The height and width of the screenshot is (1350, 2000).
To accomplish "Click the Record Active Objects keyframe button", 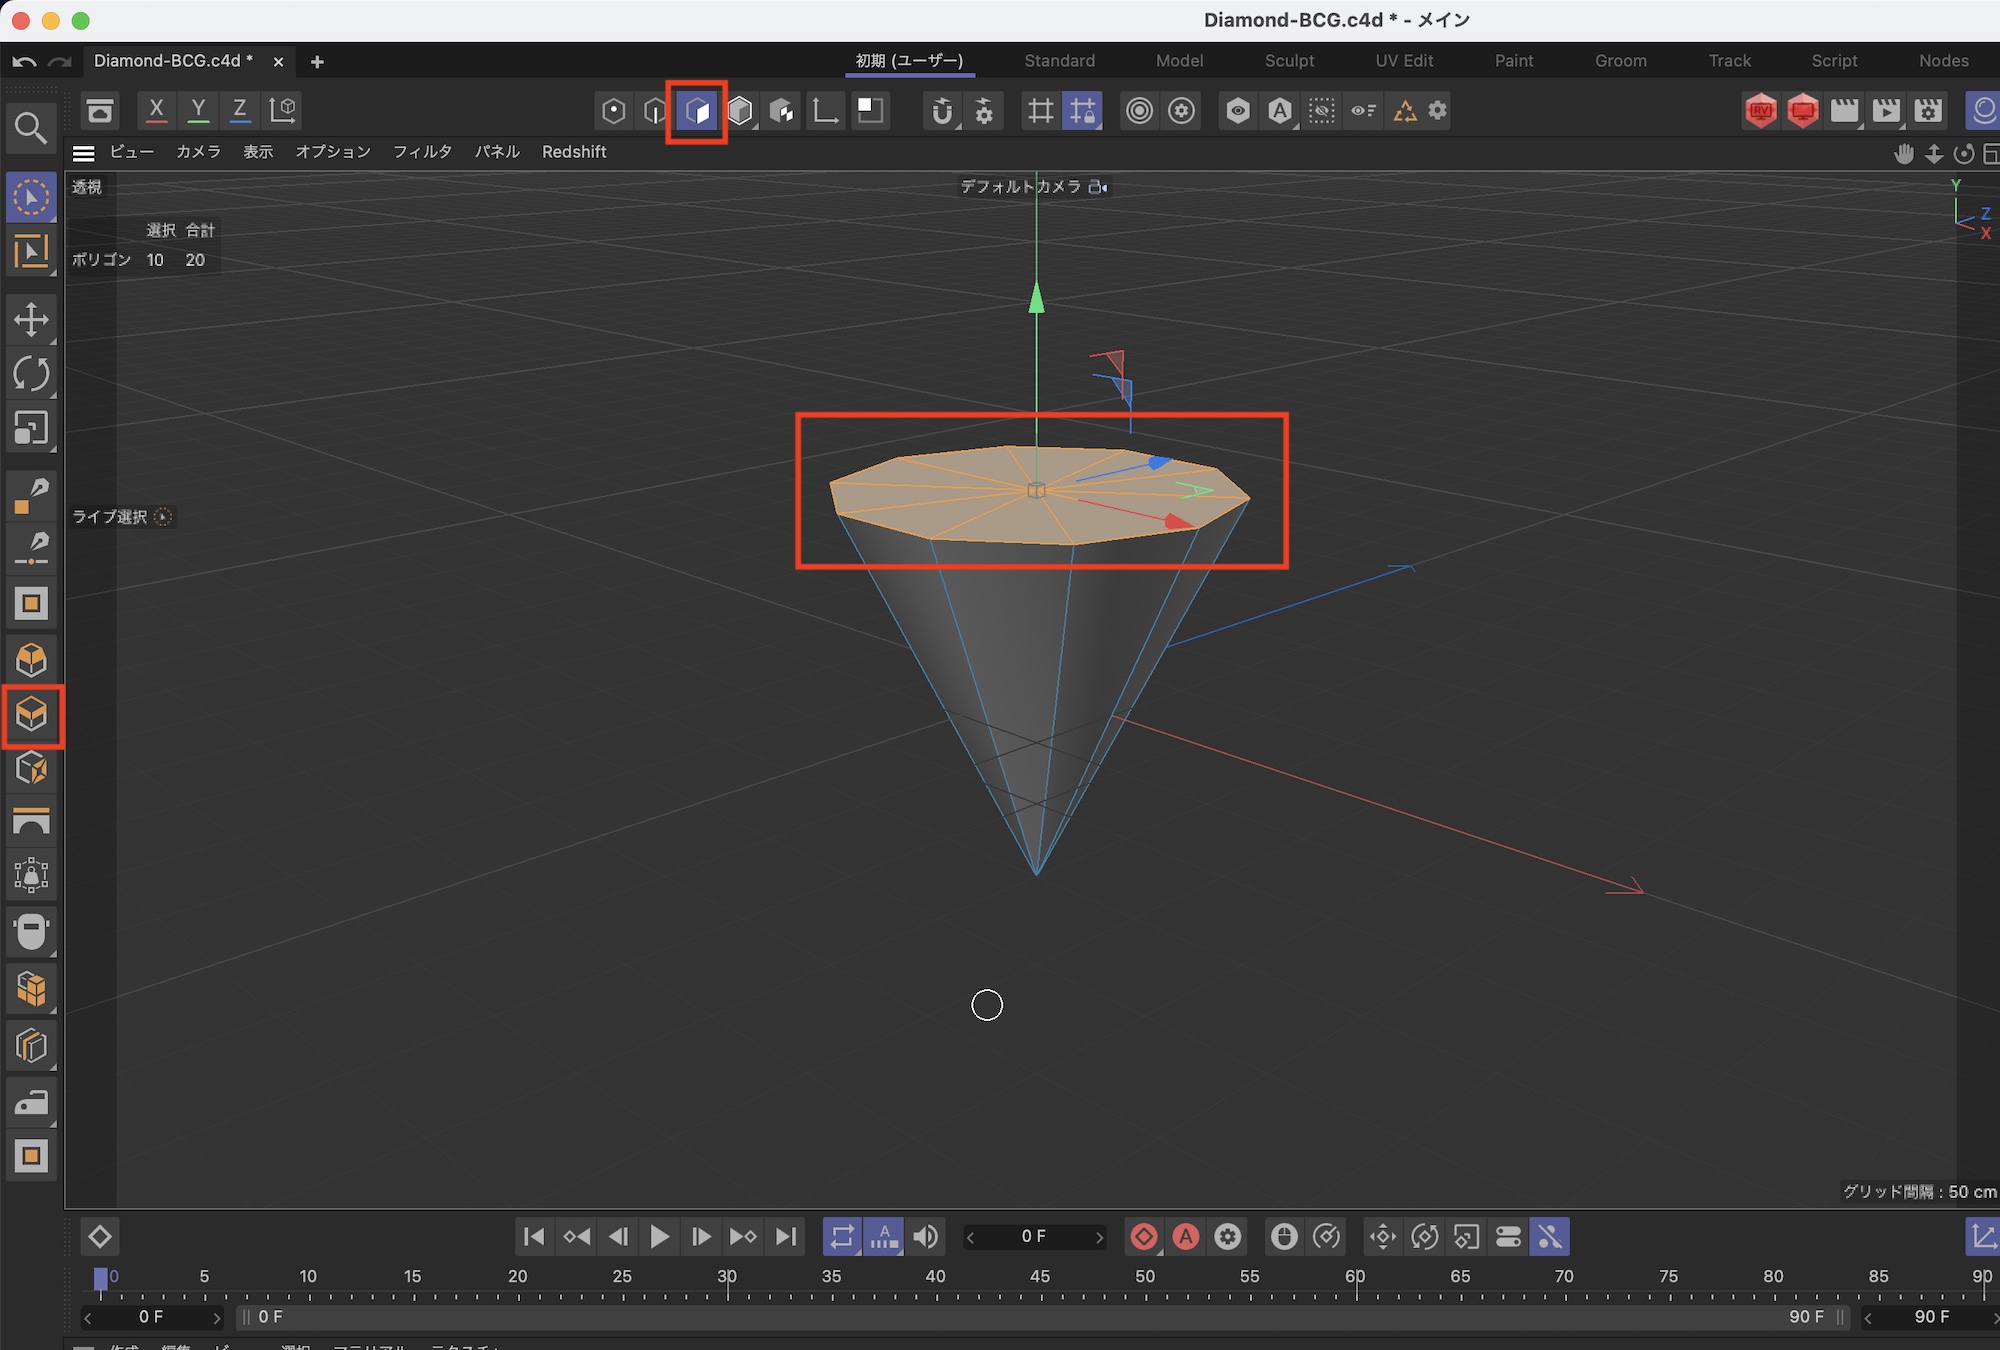I will click(x=1143, y=1237).
